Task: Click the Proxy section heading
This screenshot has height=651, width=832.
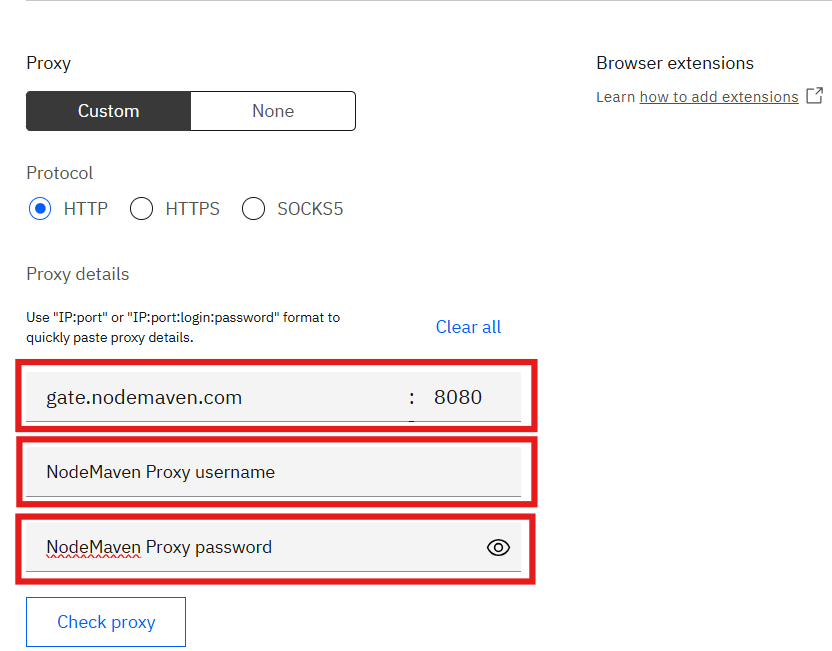Action: pos(48,63)
